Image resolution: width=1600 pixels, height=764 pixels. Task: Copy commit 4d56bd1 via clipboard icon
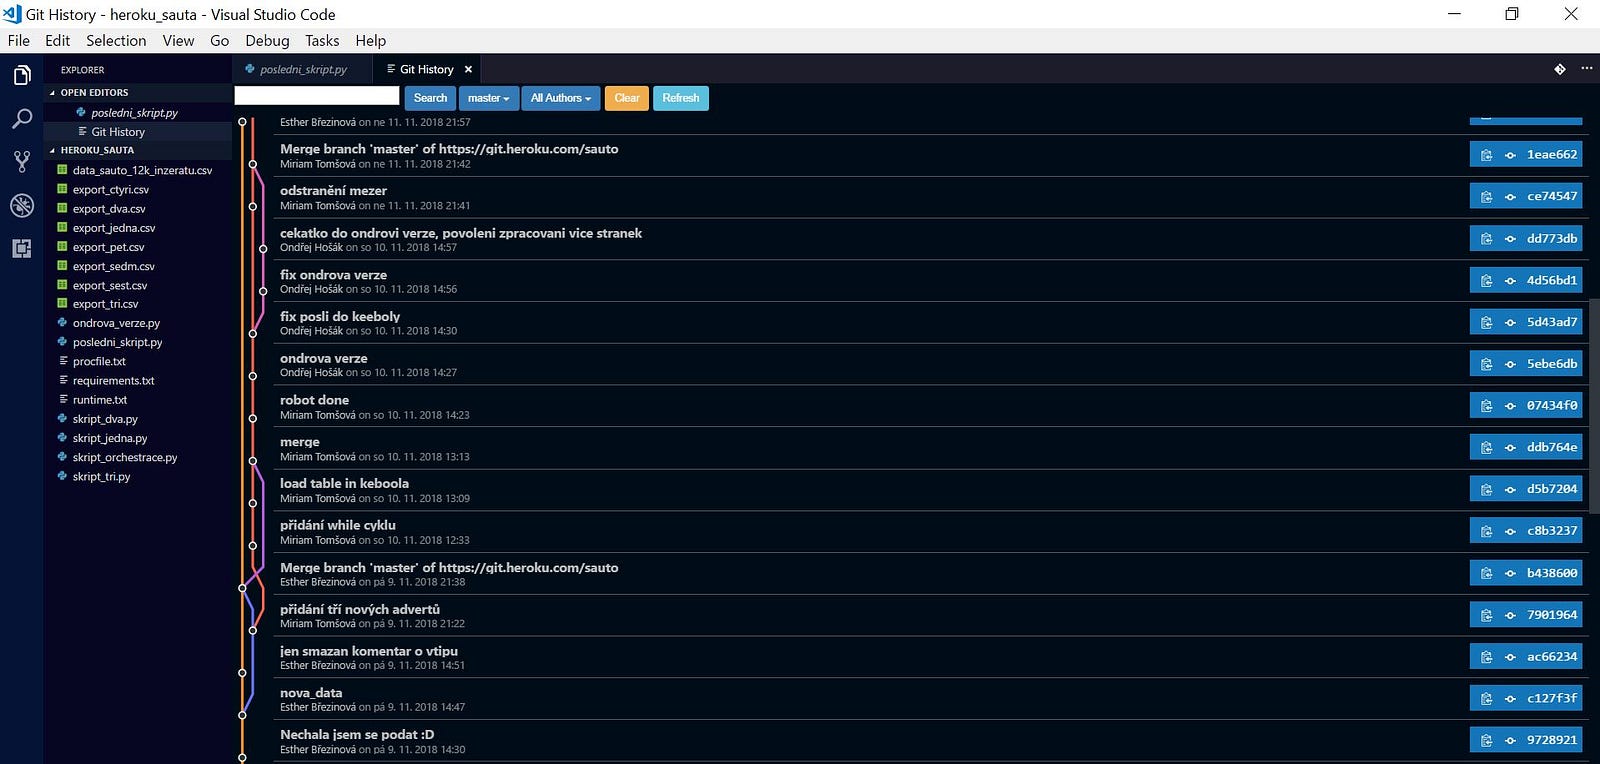[1486, 281]
